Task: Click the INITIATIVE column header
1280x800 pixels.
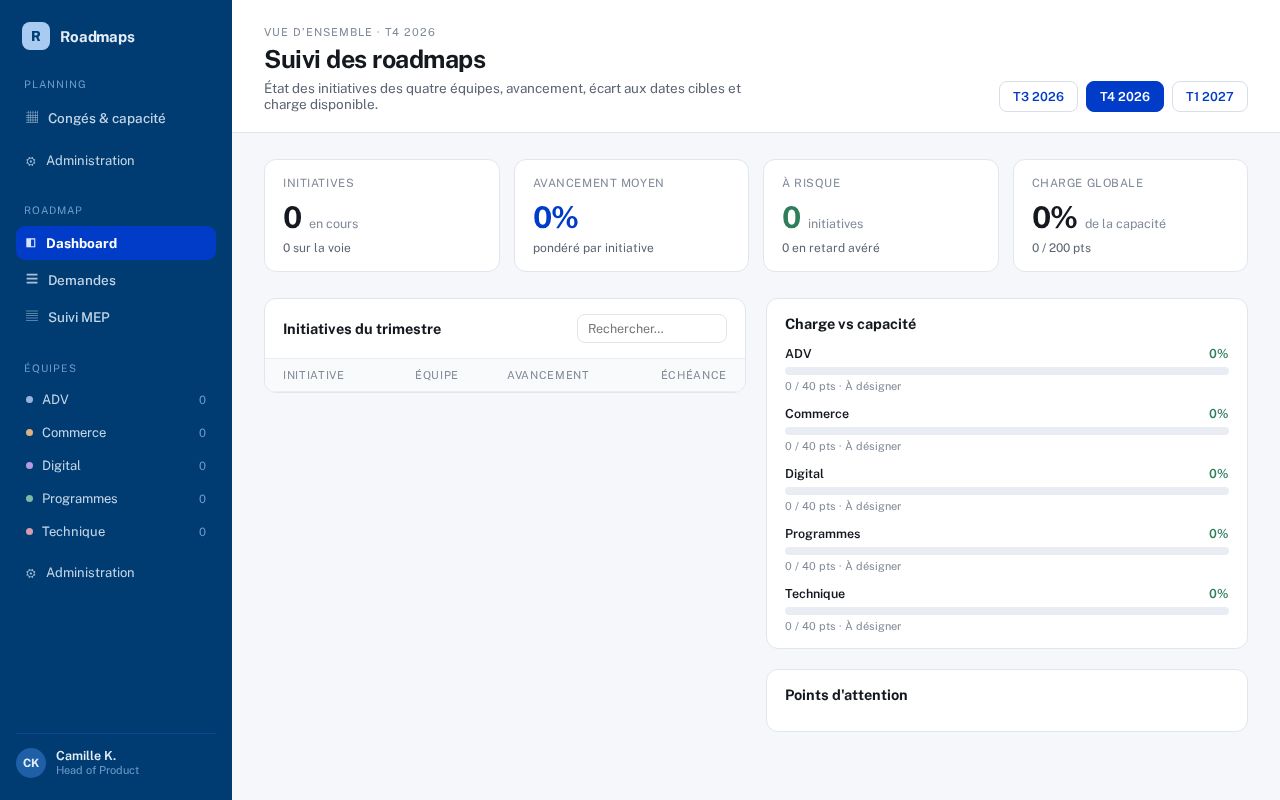Action: pos(314,375)
